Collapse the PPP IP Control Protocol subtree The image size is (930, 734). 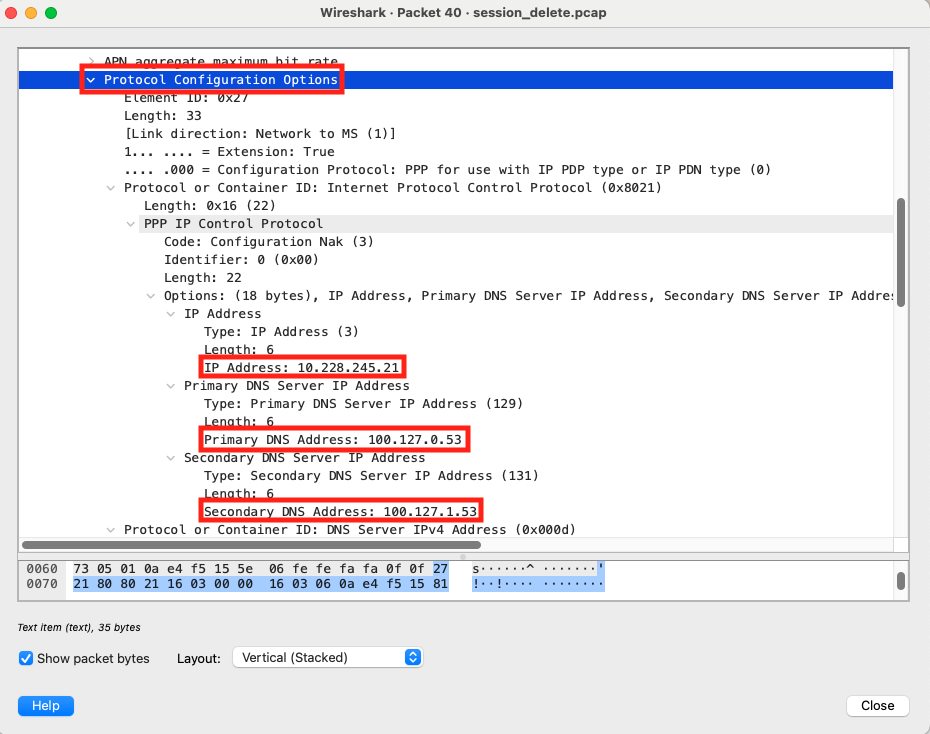pos(130,223)
